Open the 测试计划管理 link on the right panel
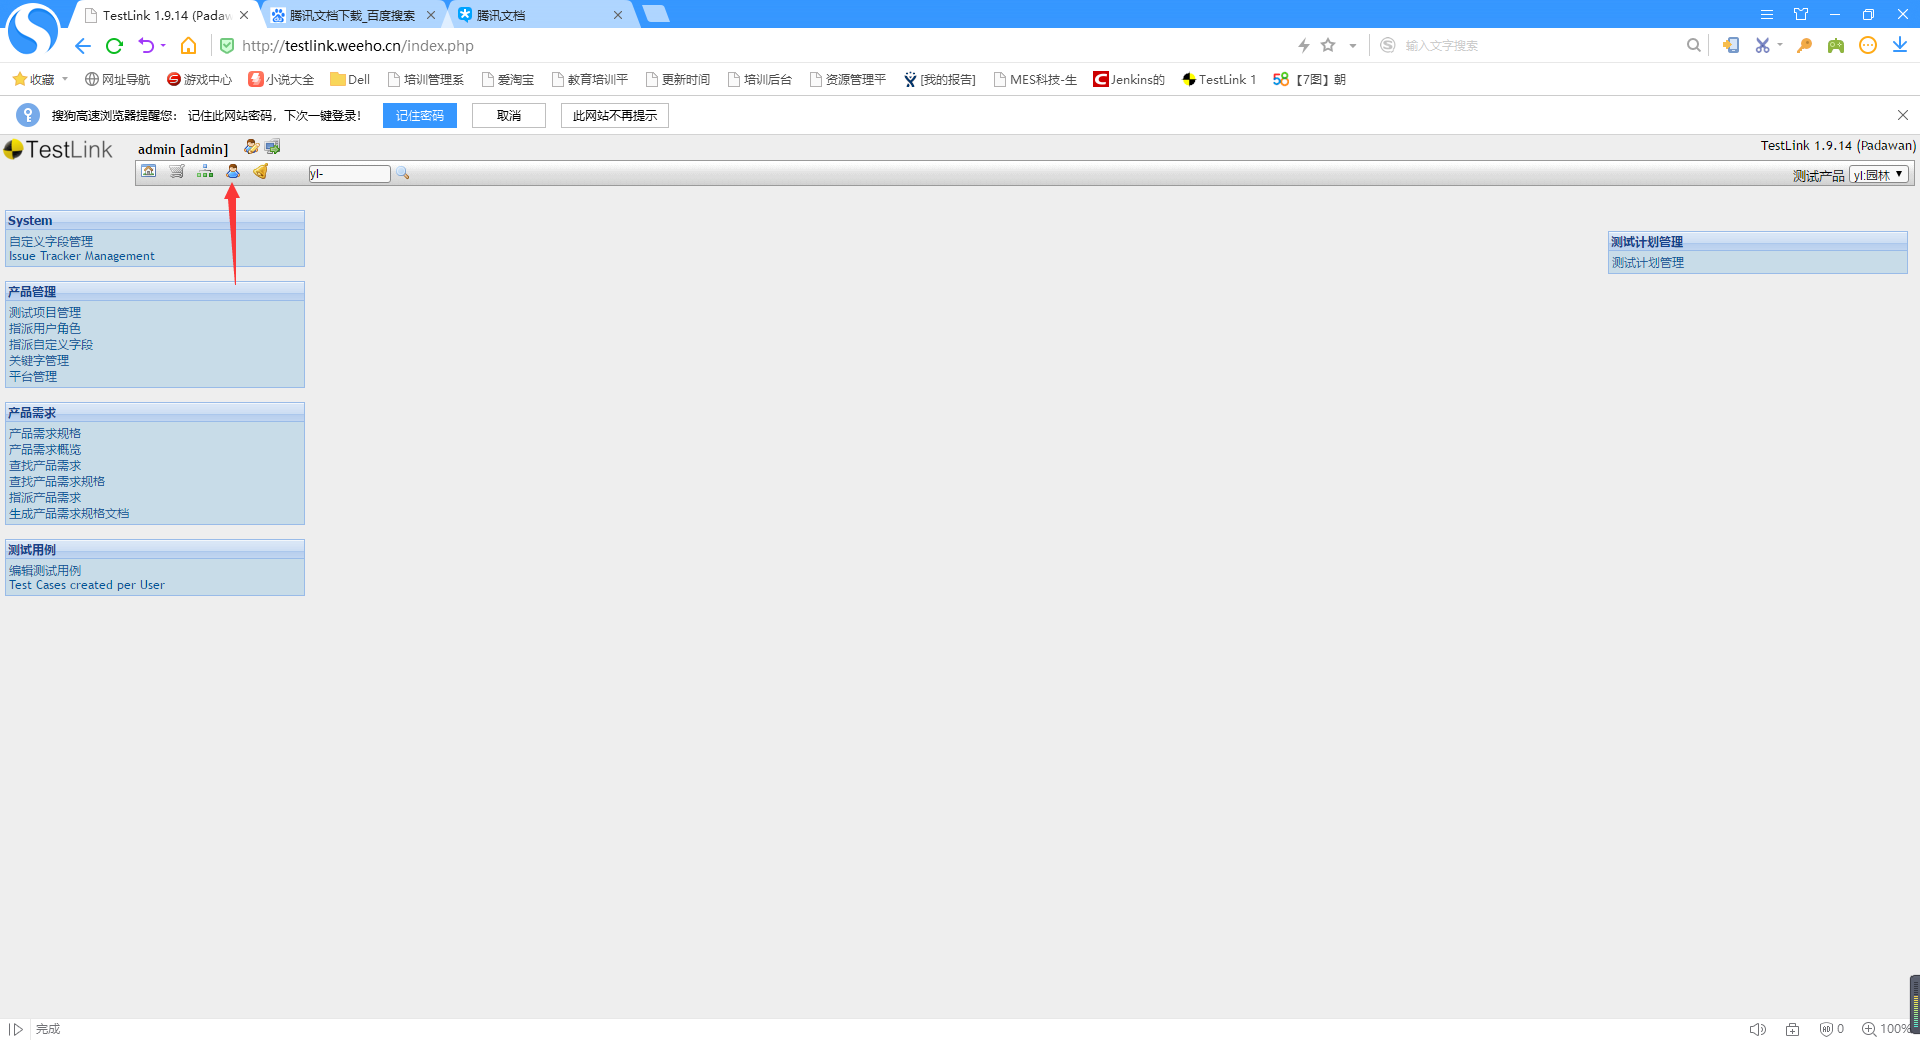 [1648, 262]
